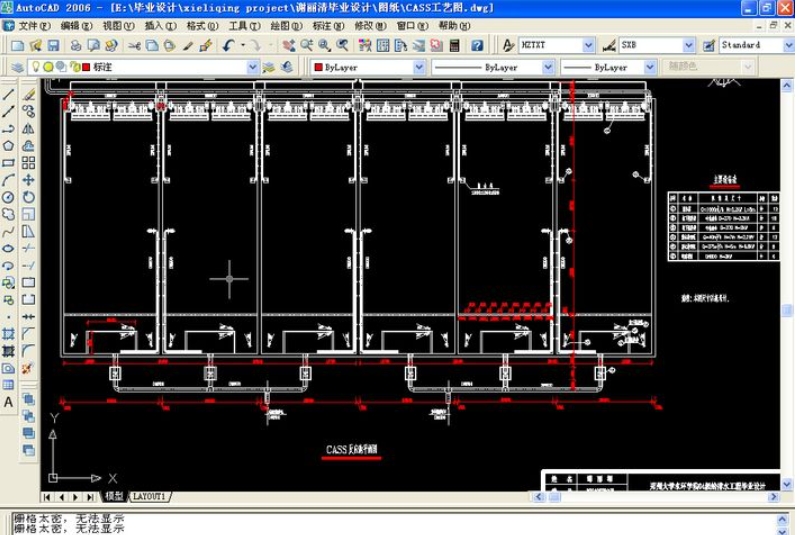
Task: Switch to the LAYOUT1 tab
Action: tap(149, 496)
